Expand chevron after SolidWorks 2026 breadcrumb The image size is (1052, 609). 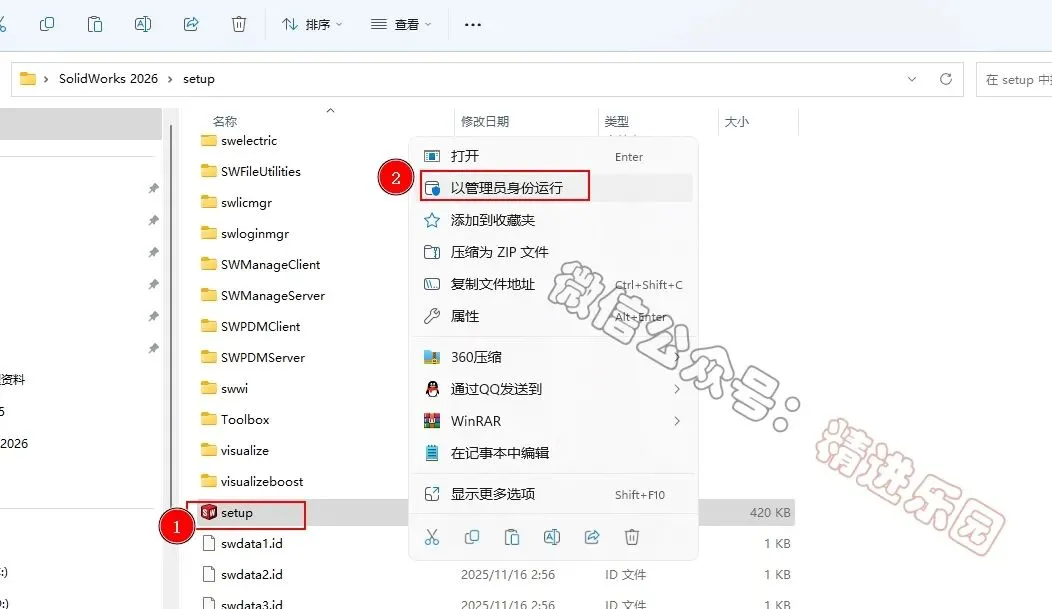pyautogui.click(x=170, y=79)
